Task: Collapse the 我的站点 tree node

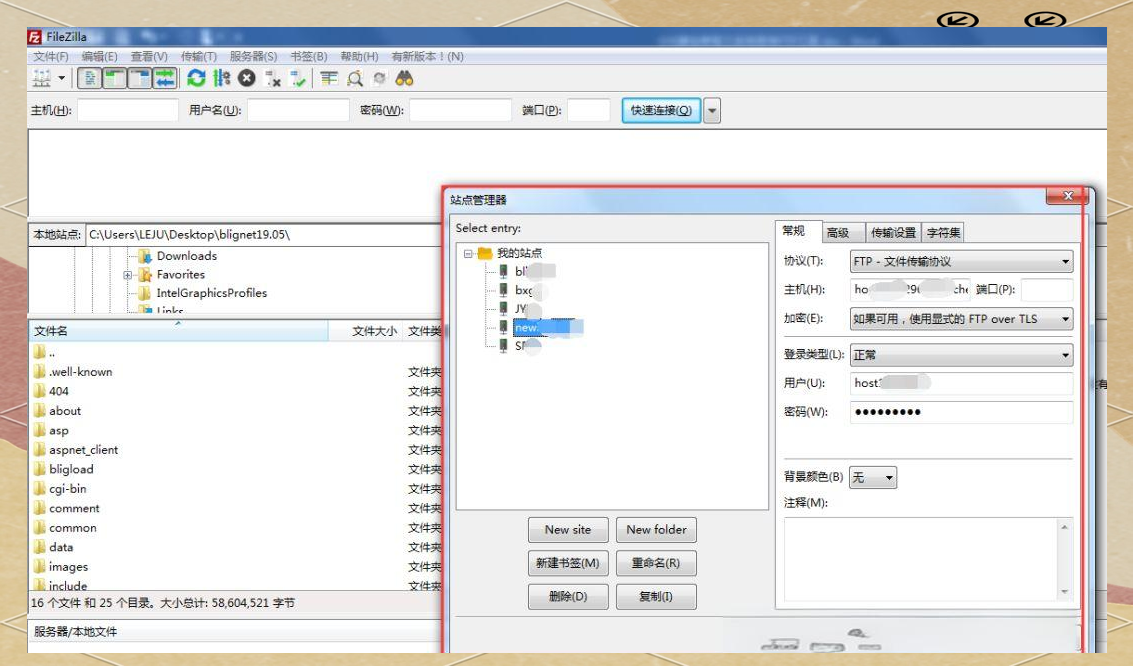Action: pos(468,254)
